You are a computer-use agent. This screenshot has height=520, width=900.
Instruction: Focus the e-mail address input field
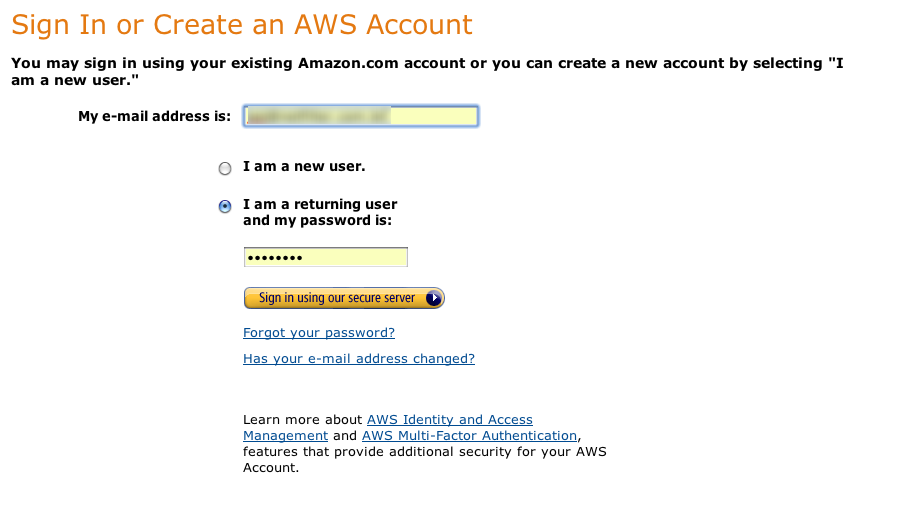point(434,116)
